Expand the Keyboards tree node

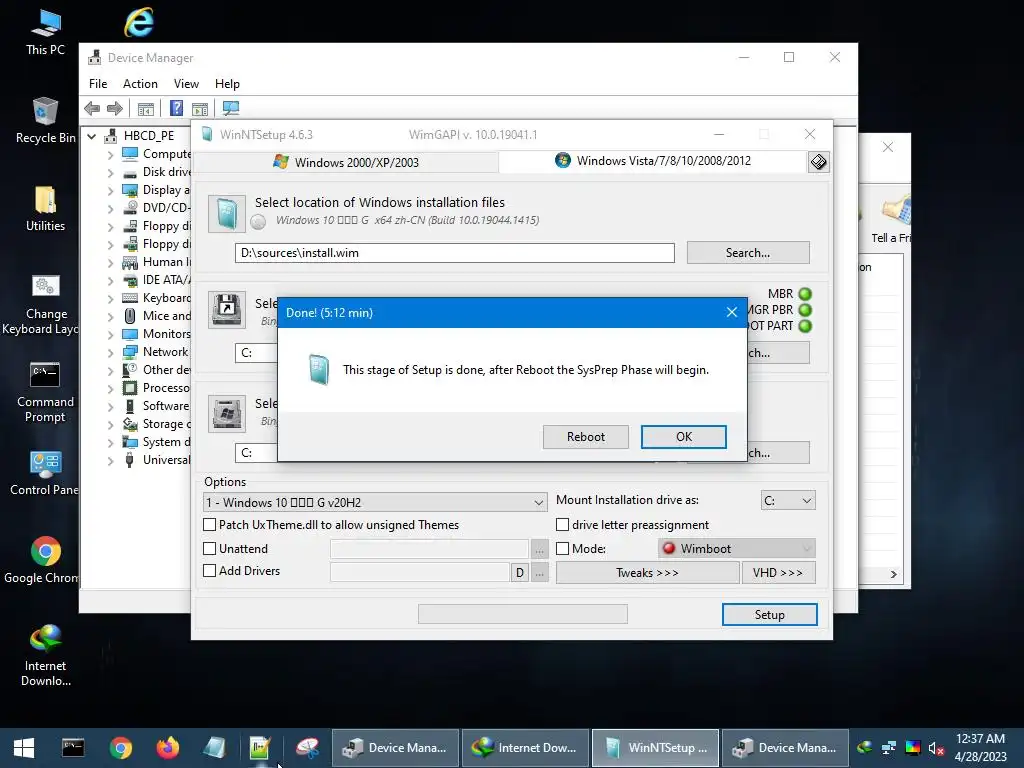pos(110,298)
